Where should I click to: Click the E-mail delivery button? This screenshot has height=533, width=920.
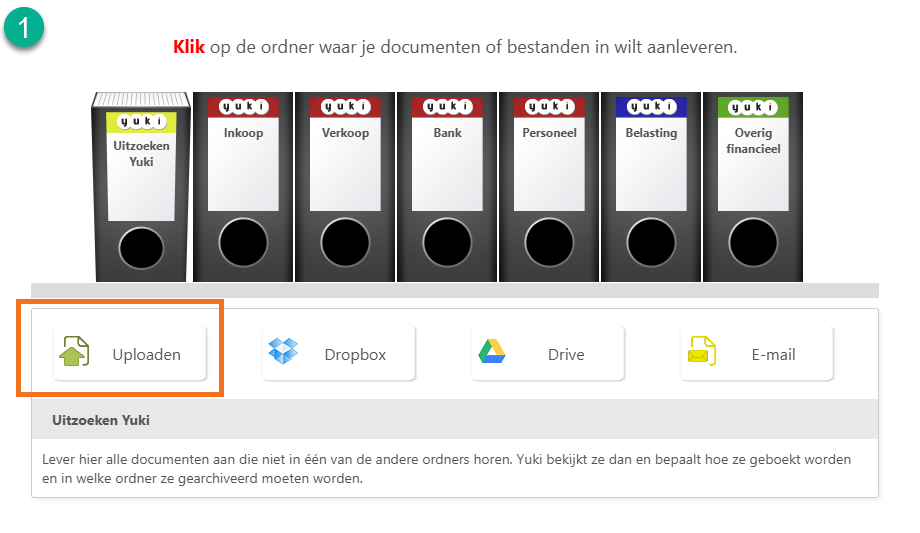click(x=757, y=354)
